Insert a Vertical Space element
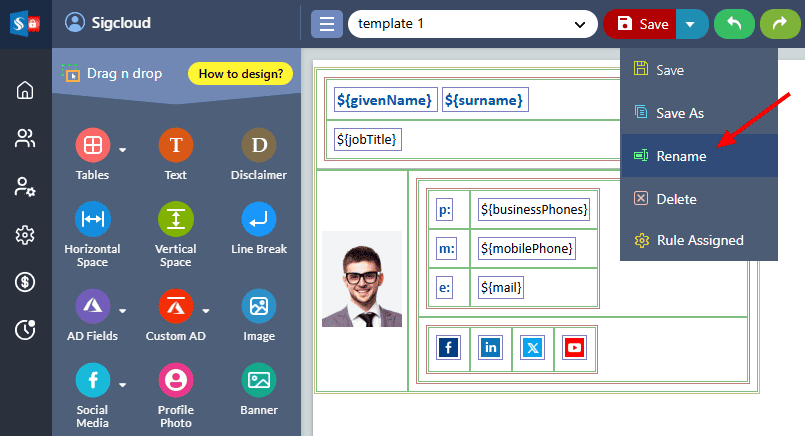Screen dimensions: 805x436 (175, 219)
